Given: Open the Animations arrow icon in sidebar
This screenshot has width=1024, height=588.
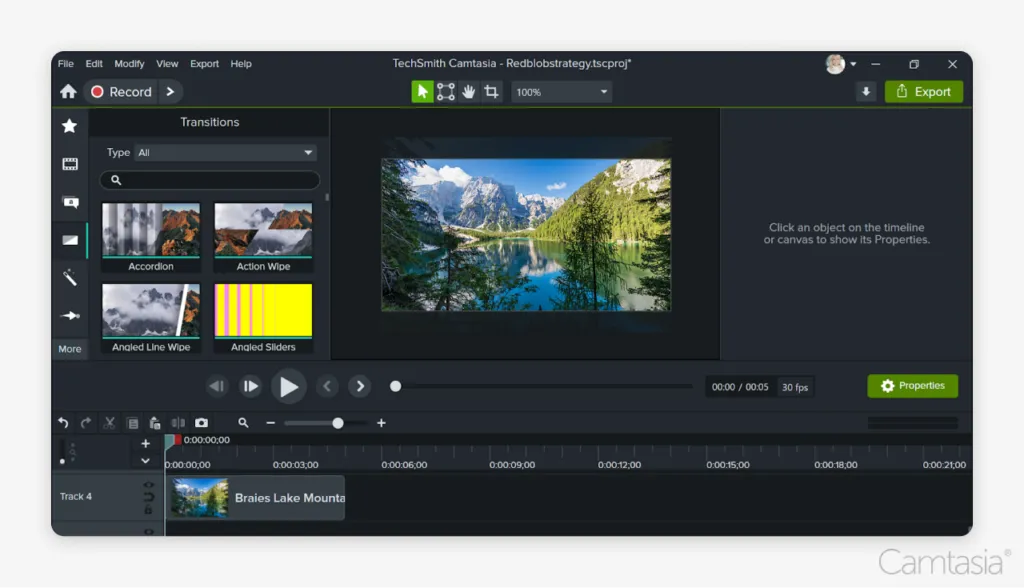Looking at the screenshot, I should click(x=70, y=316).
